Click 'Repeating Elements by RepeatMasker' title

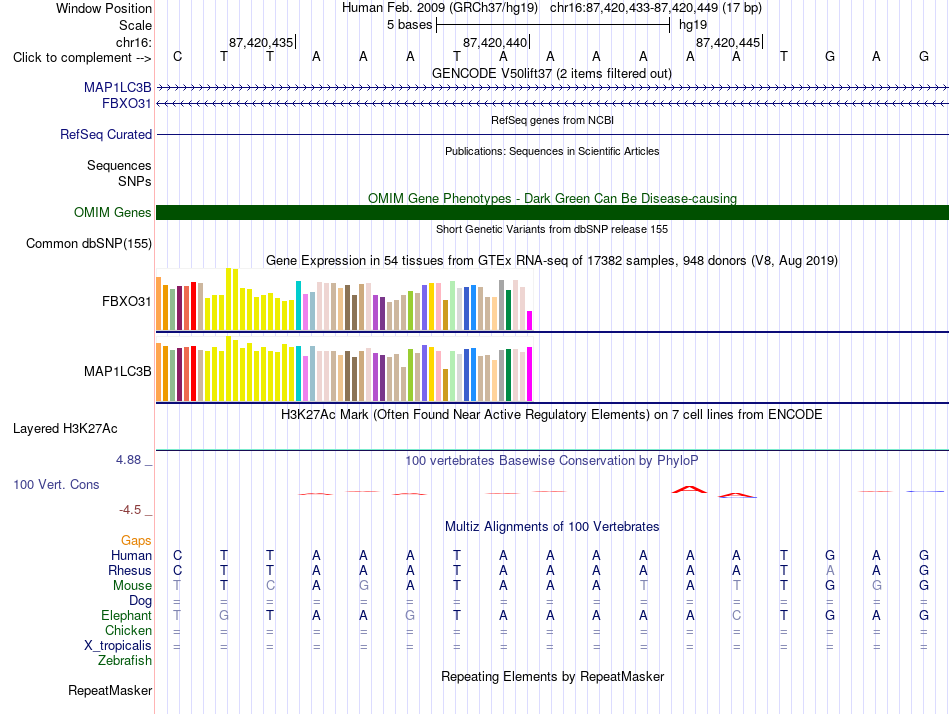(x=553, y=677)
